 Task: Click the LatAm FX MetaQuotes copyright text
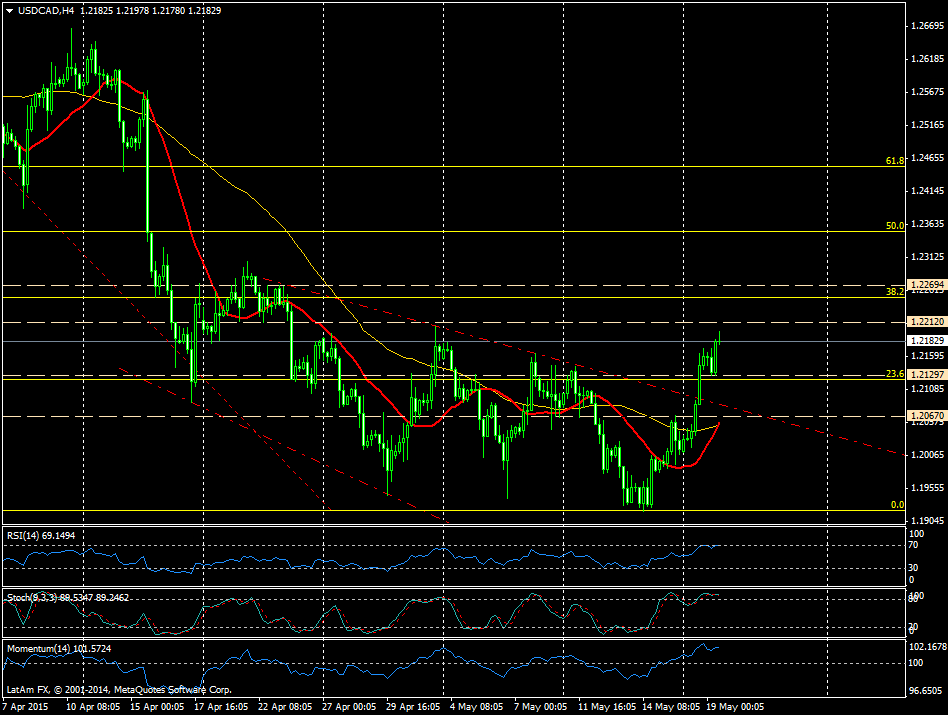pyautogui.click(x=120, y=689)
